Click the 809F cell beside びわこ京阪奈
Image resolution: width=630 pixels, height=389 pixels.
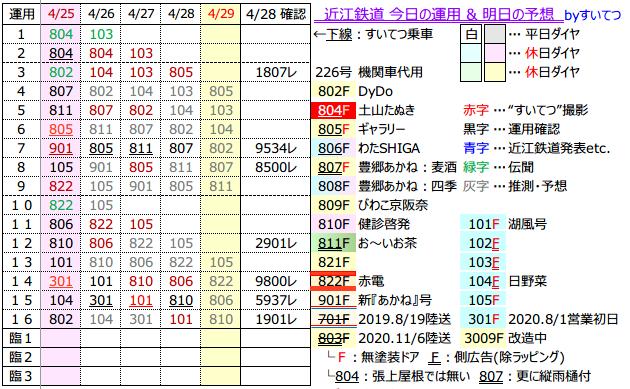[333, 205]
